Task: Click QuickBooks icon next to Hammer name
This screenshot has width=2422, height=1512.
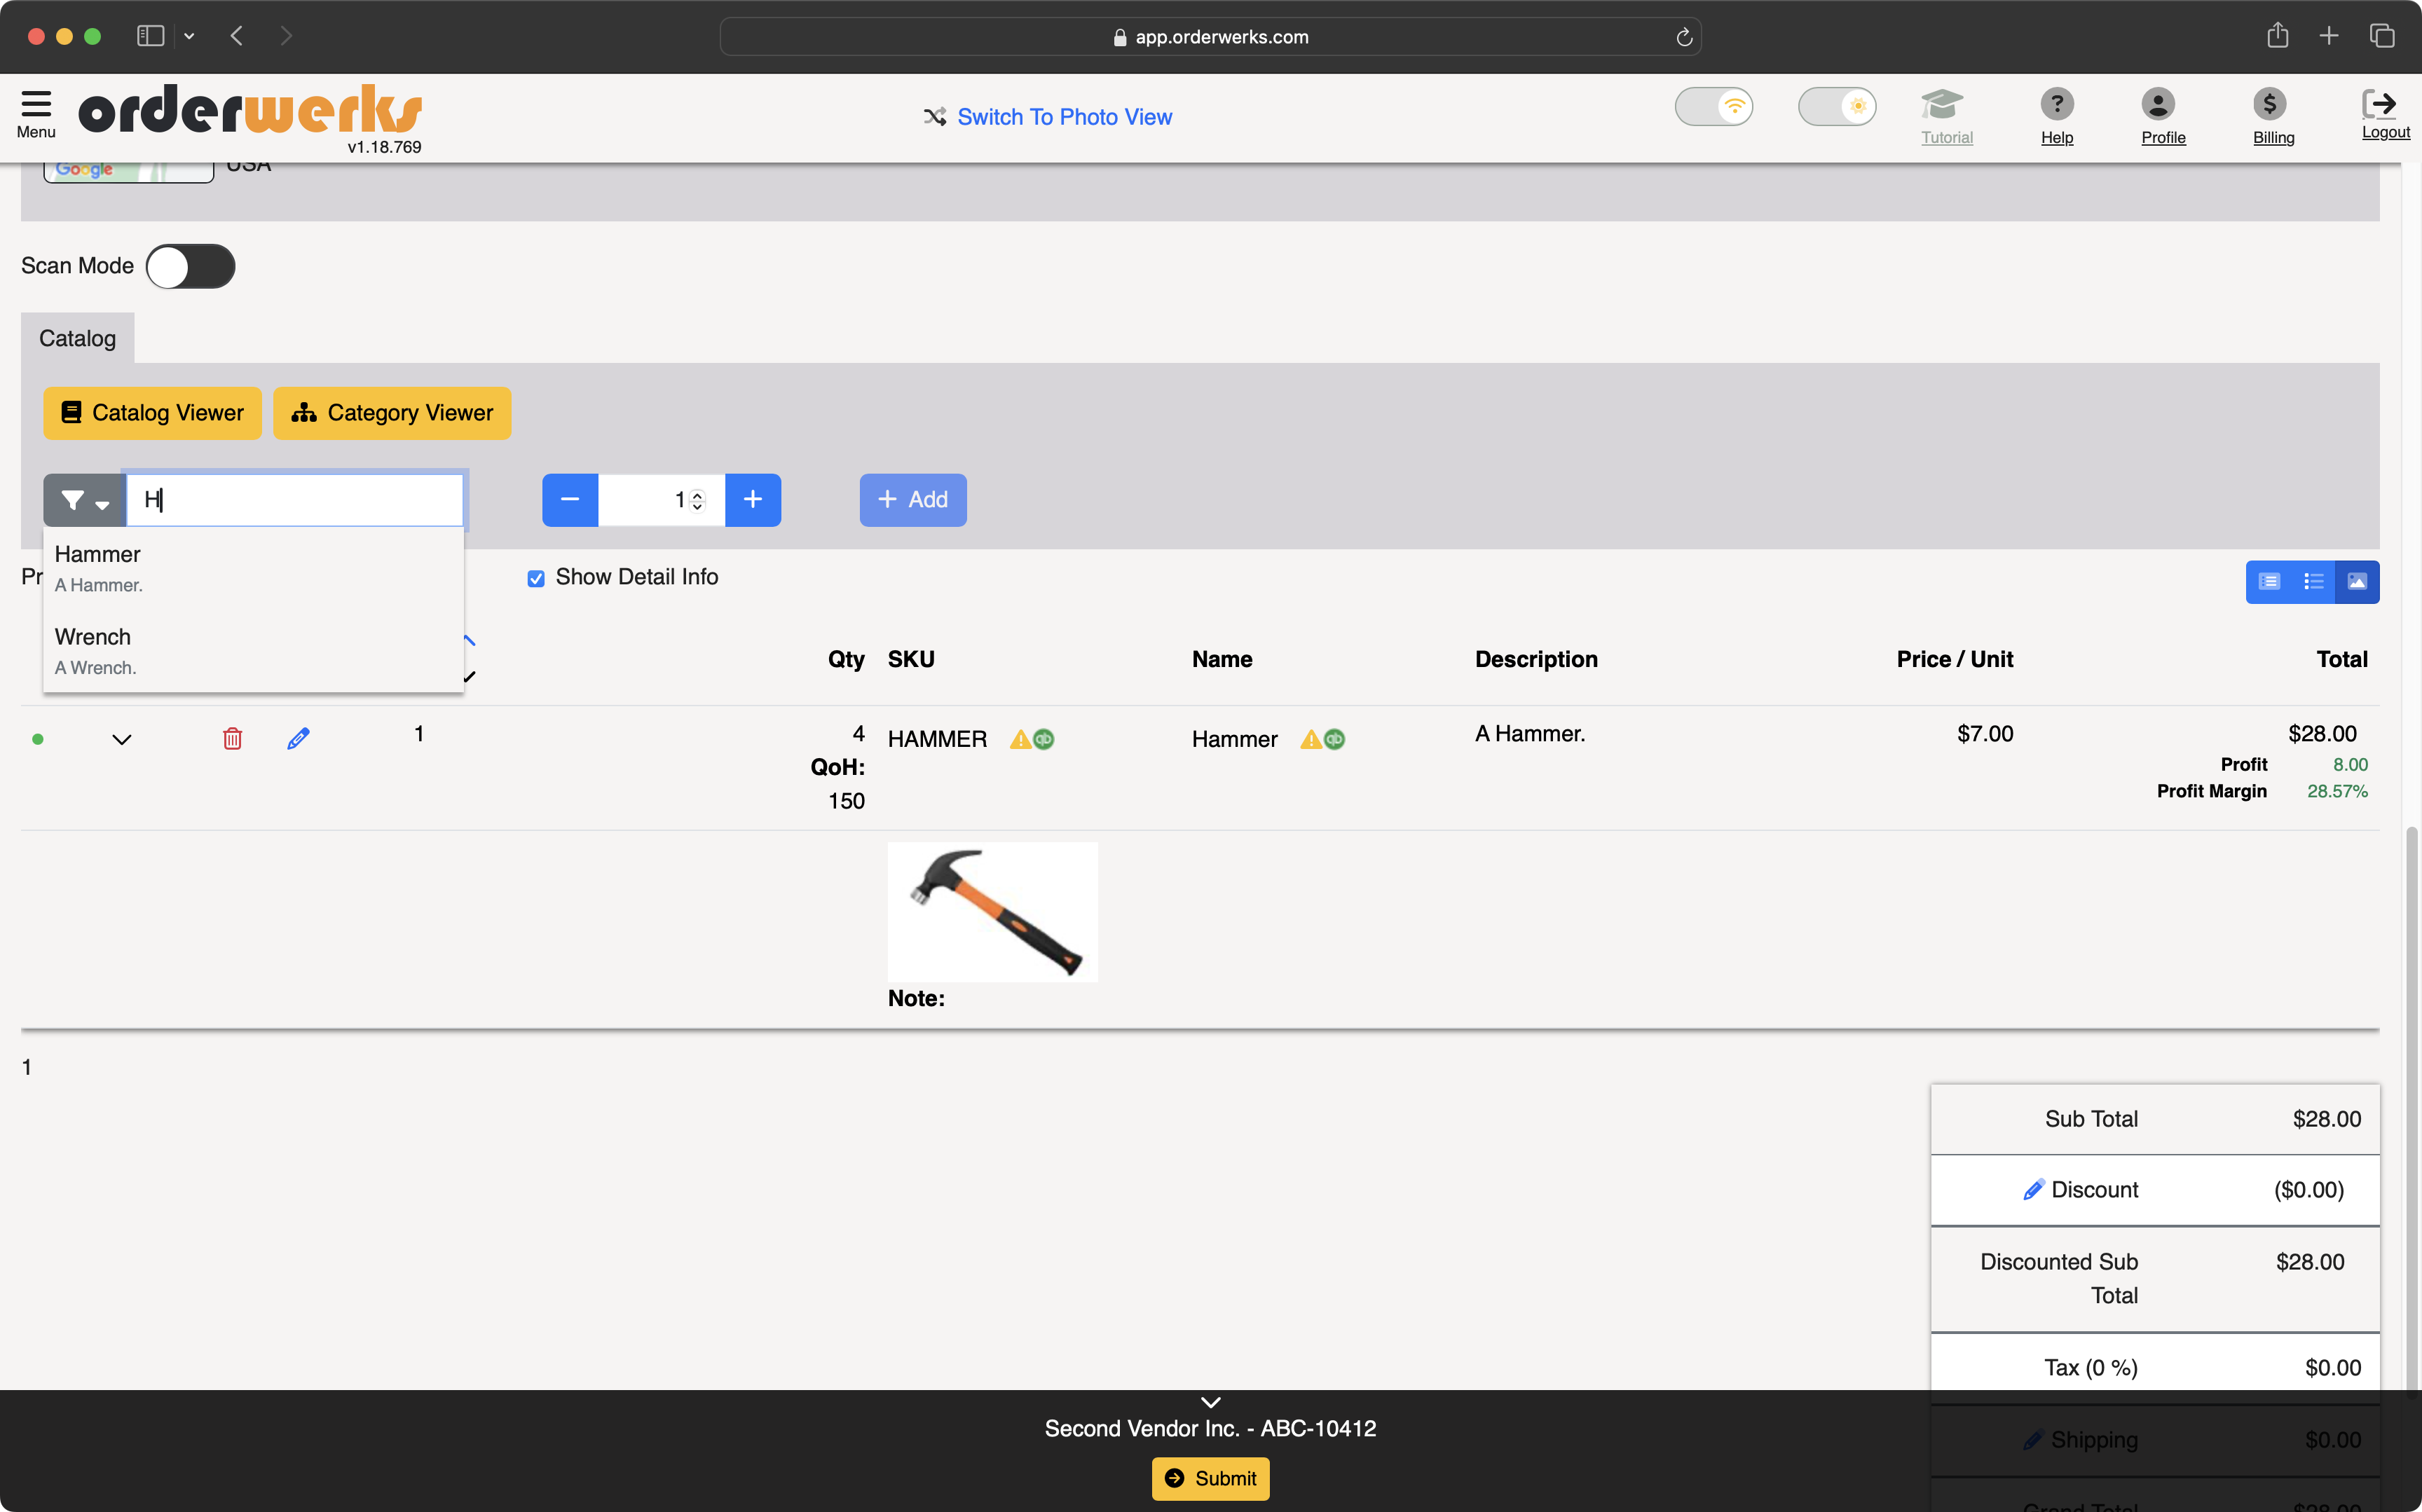Action: (1335, 740)
